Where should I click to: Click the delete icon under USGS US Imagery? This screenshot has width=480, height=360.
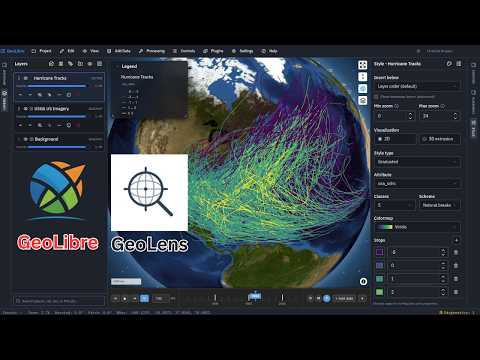[x=78, y=125]
